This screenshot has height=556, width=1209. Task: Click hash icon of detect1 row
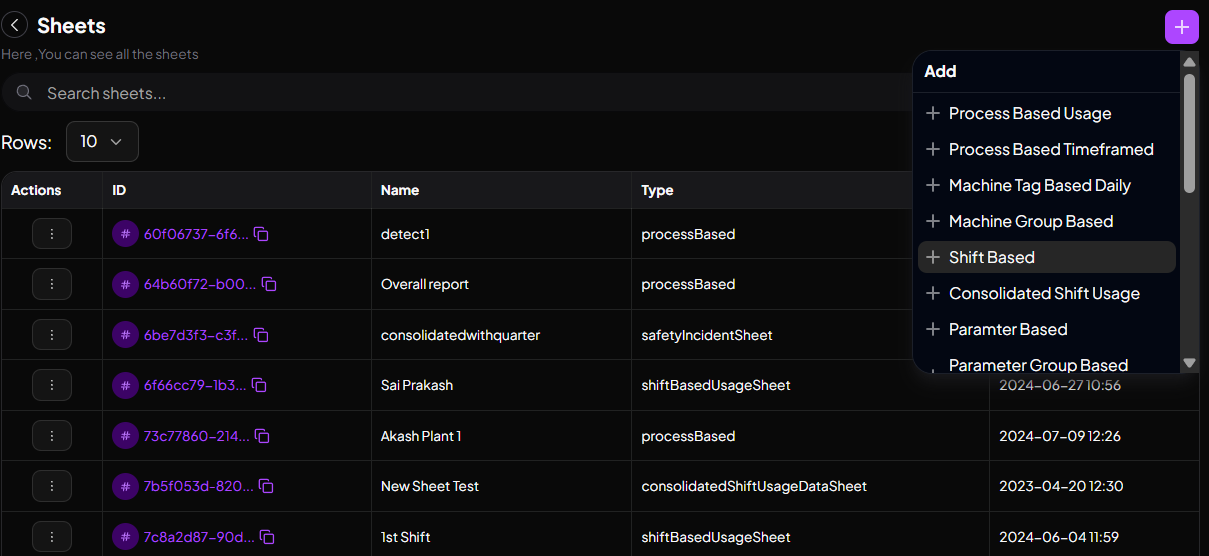click(125, 234)
